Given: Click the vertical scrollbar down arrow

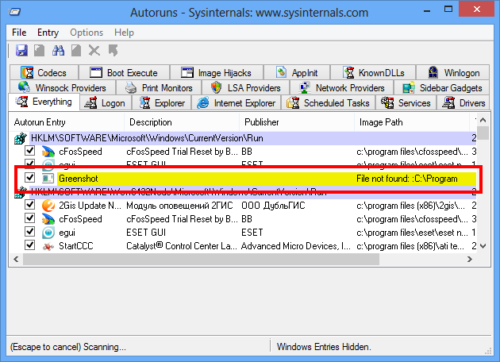Looking at the screenshot, I should [x=483, y=246].
